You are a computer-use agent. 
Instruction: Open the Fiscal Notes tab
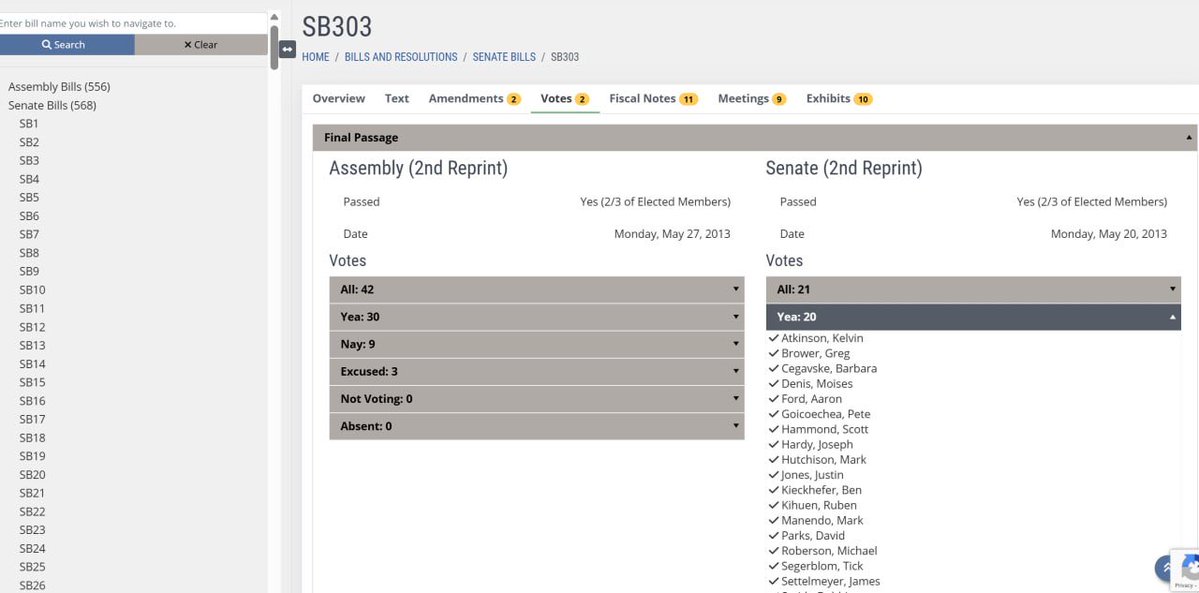pyautogui.click(x=653, y=99)
